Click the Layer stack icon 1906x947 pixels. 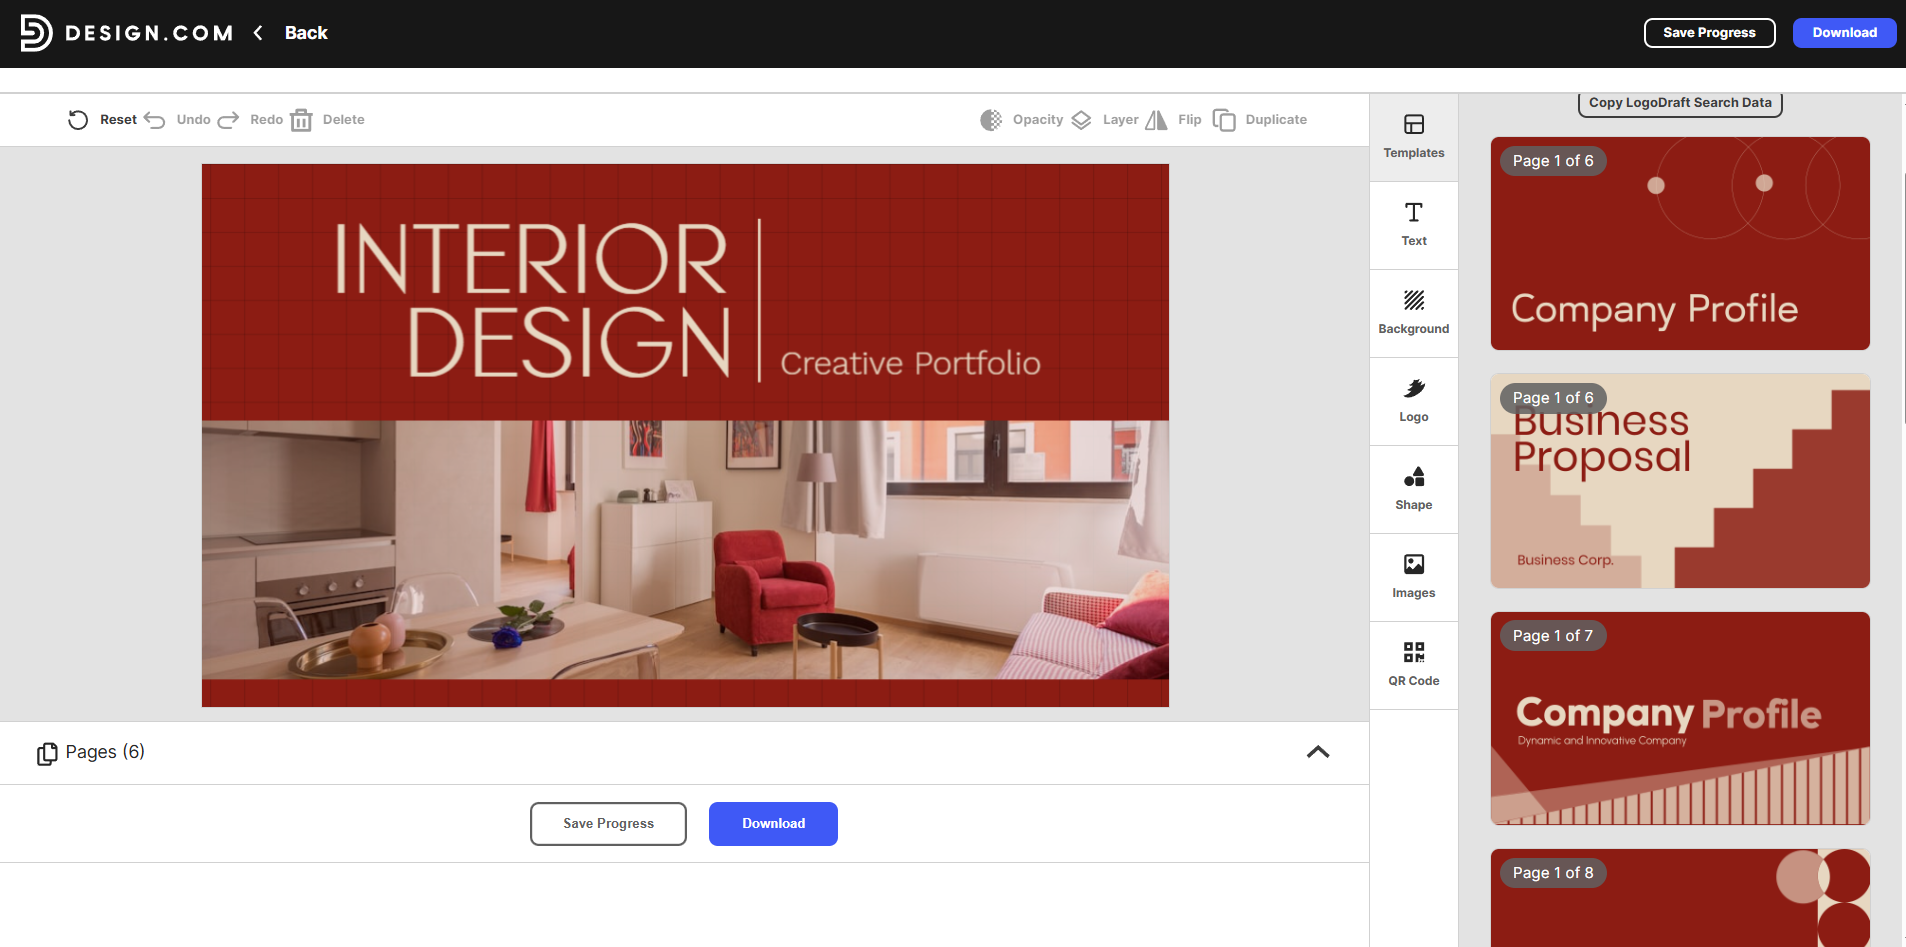[1081, 120]
